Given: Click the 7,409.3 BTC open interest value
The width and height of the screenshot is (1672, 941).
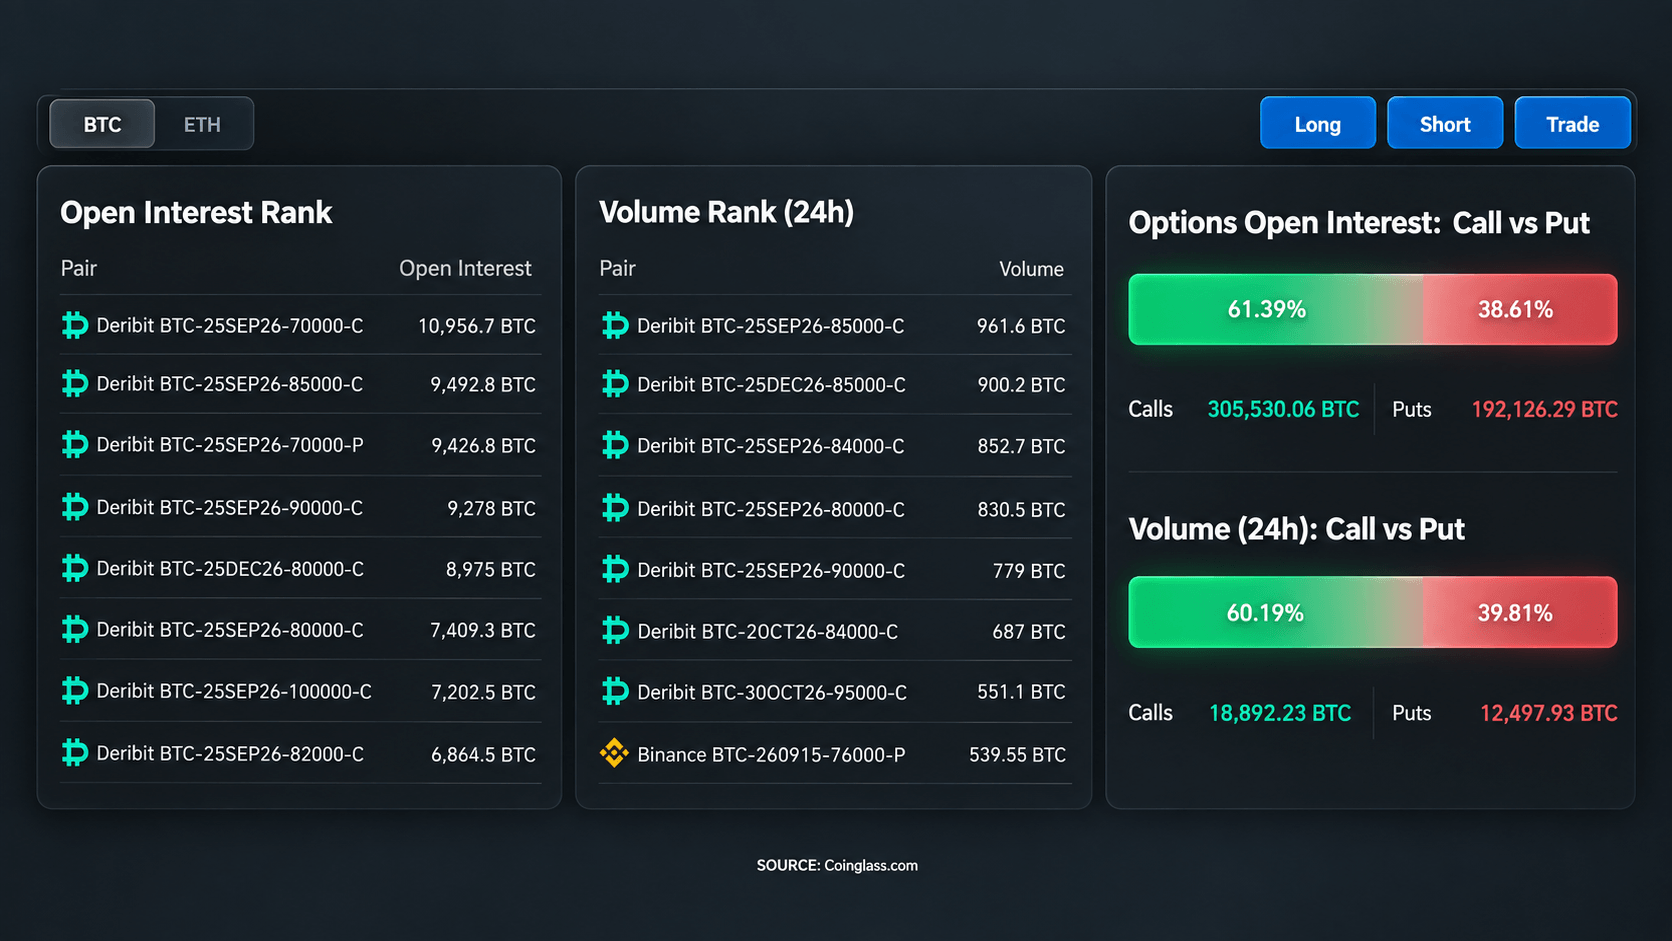Looking at the screenshot, I should click(x=483, y=630).
